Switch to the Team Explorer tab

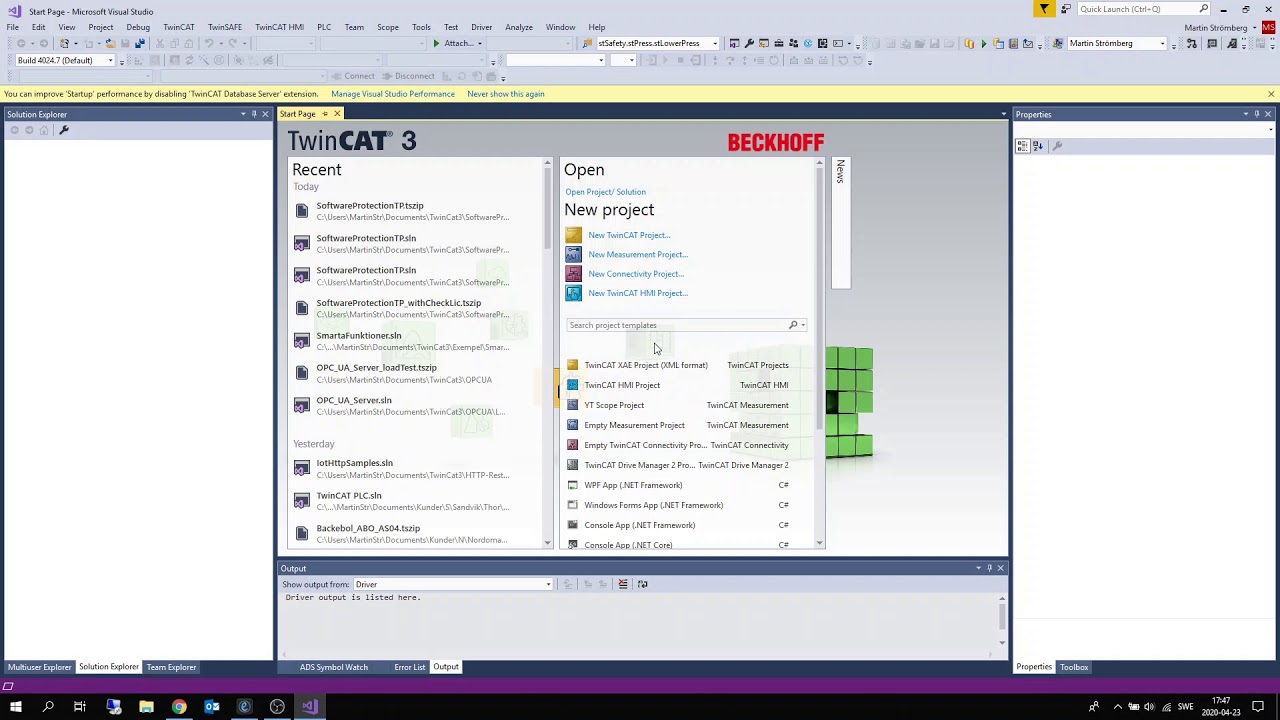pos(171,667)
